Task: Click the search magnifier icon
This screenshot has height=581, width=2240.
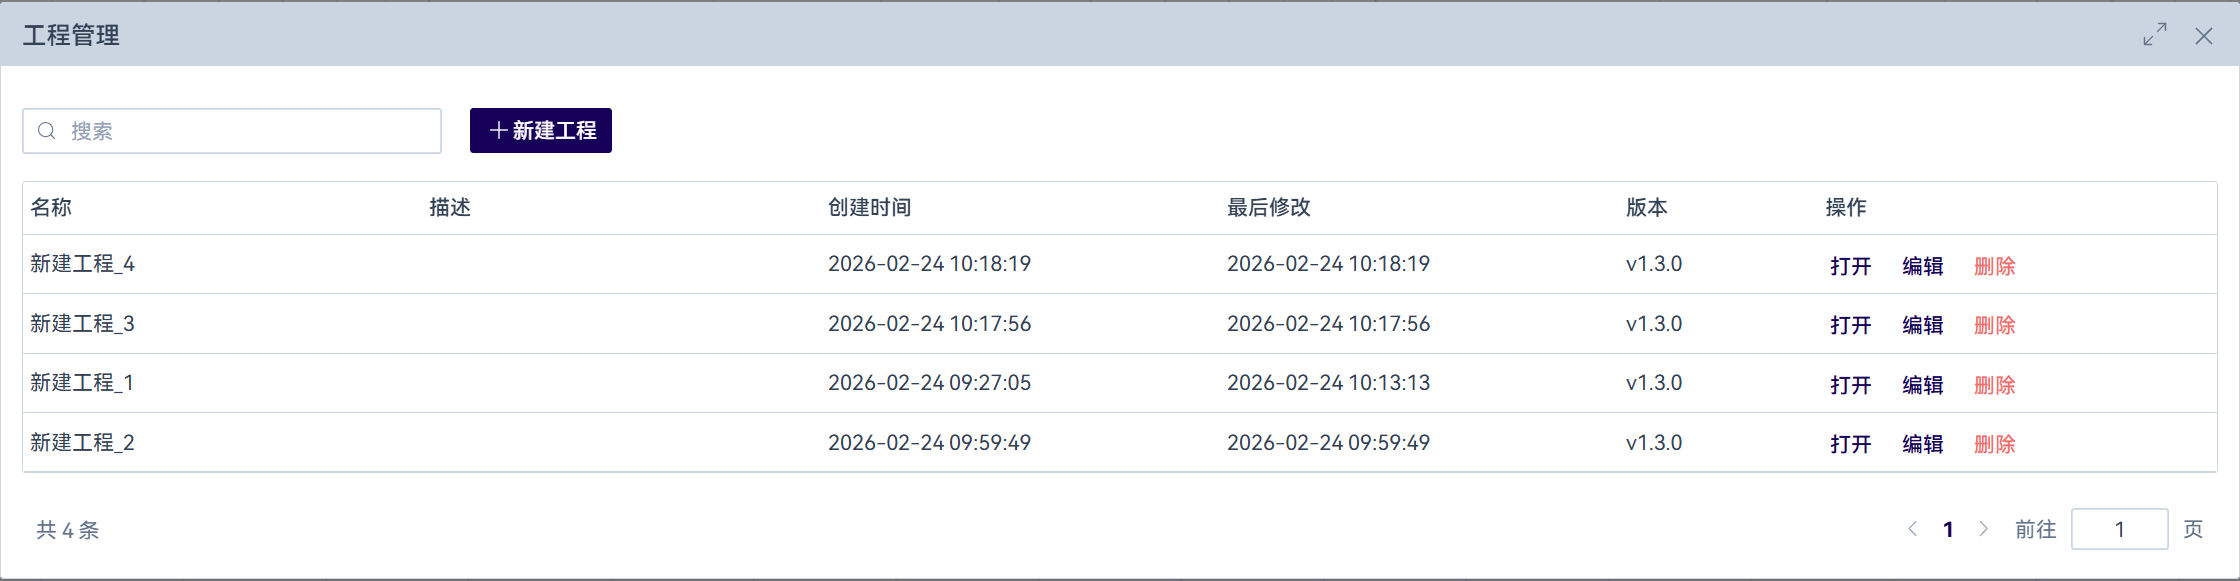Action: 46,131
